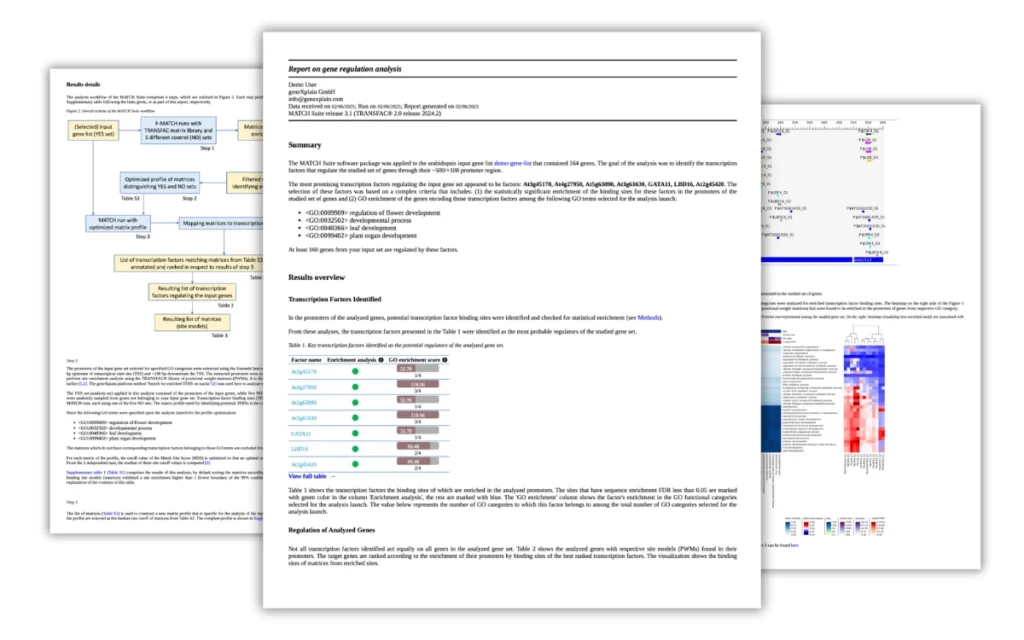Click the GO:0009909 regulation of flower development bullet
Screen dimensions: 1024x640
(372, 213)
